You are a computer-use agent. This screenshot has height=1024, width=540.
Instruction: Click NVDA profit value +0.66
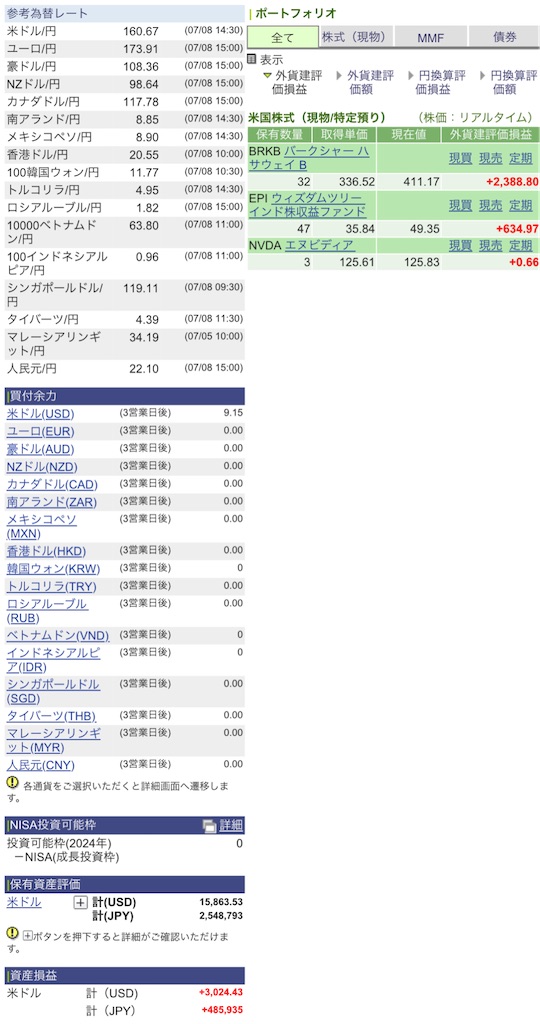tap(524, 263)
